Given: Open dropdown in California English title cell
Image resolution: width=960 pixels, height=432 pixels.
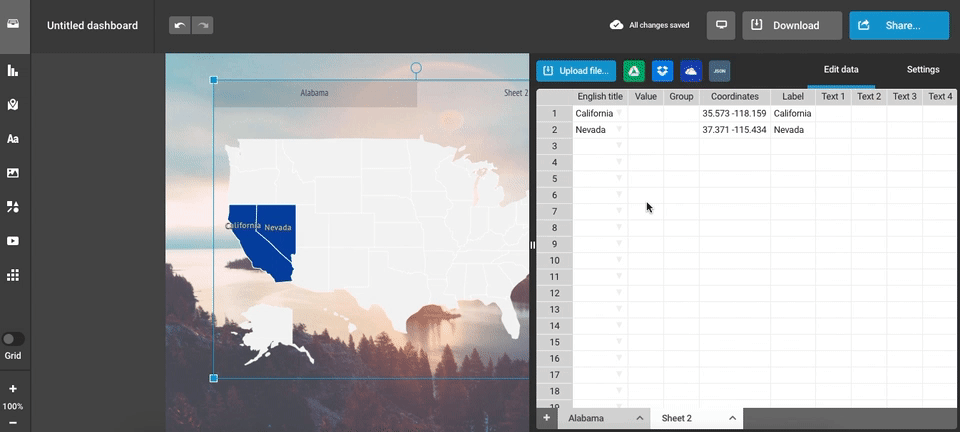Looking at the screenshot, I should [x=619, y=114].
